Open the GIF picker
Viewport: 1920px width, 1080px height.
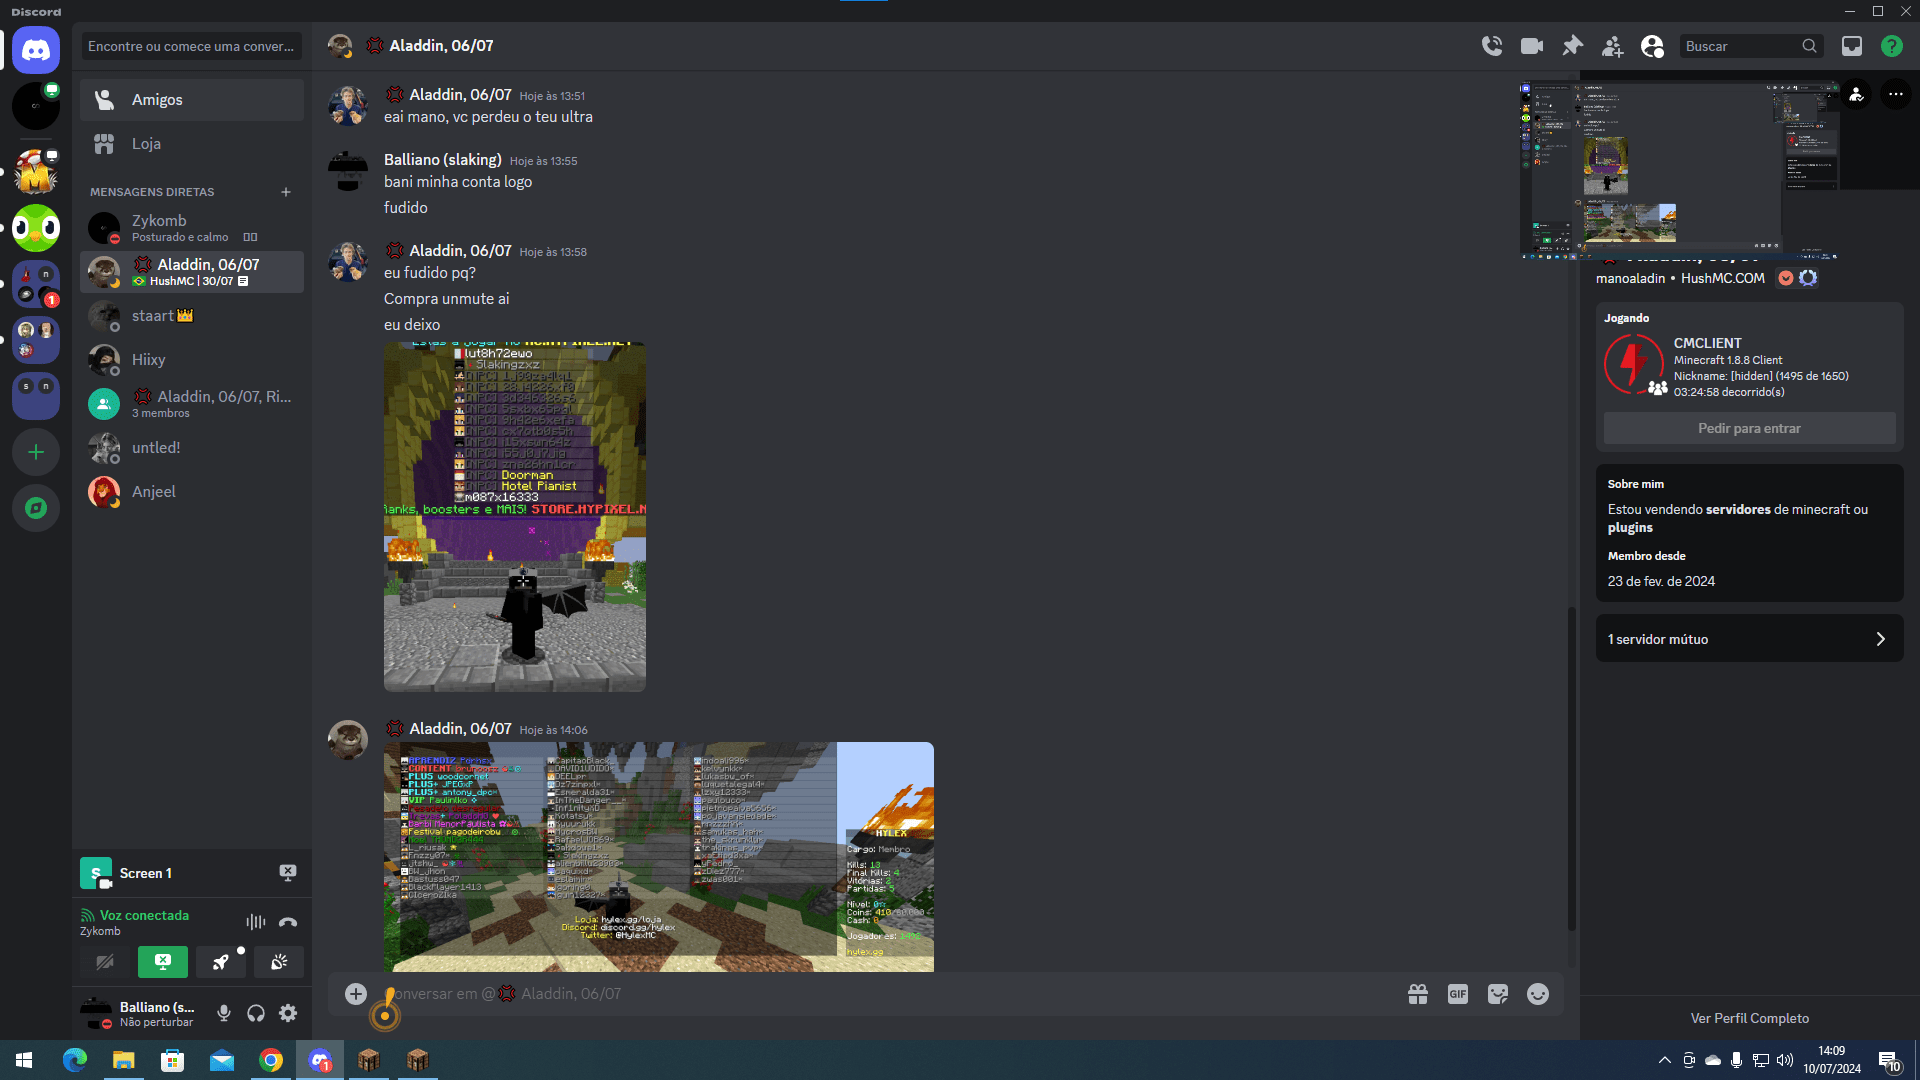point(1458,994)
